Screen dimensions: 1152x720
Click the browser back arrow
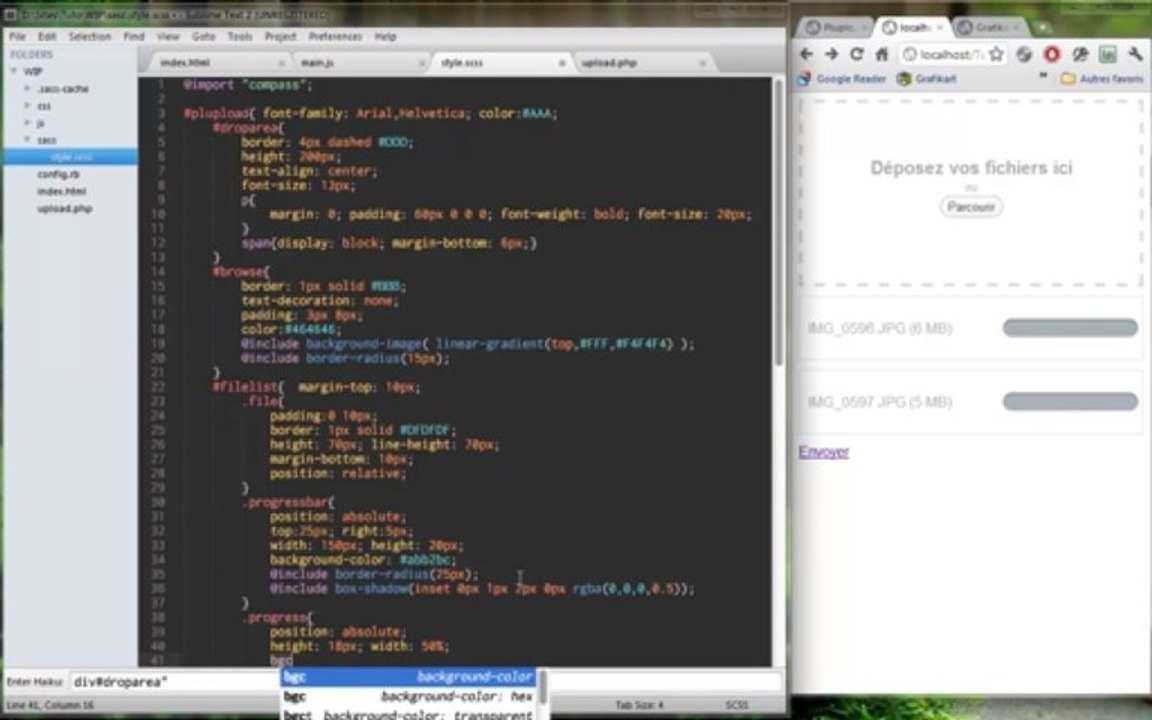coord(806,54)
